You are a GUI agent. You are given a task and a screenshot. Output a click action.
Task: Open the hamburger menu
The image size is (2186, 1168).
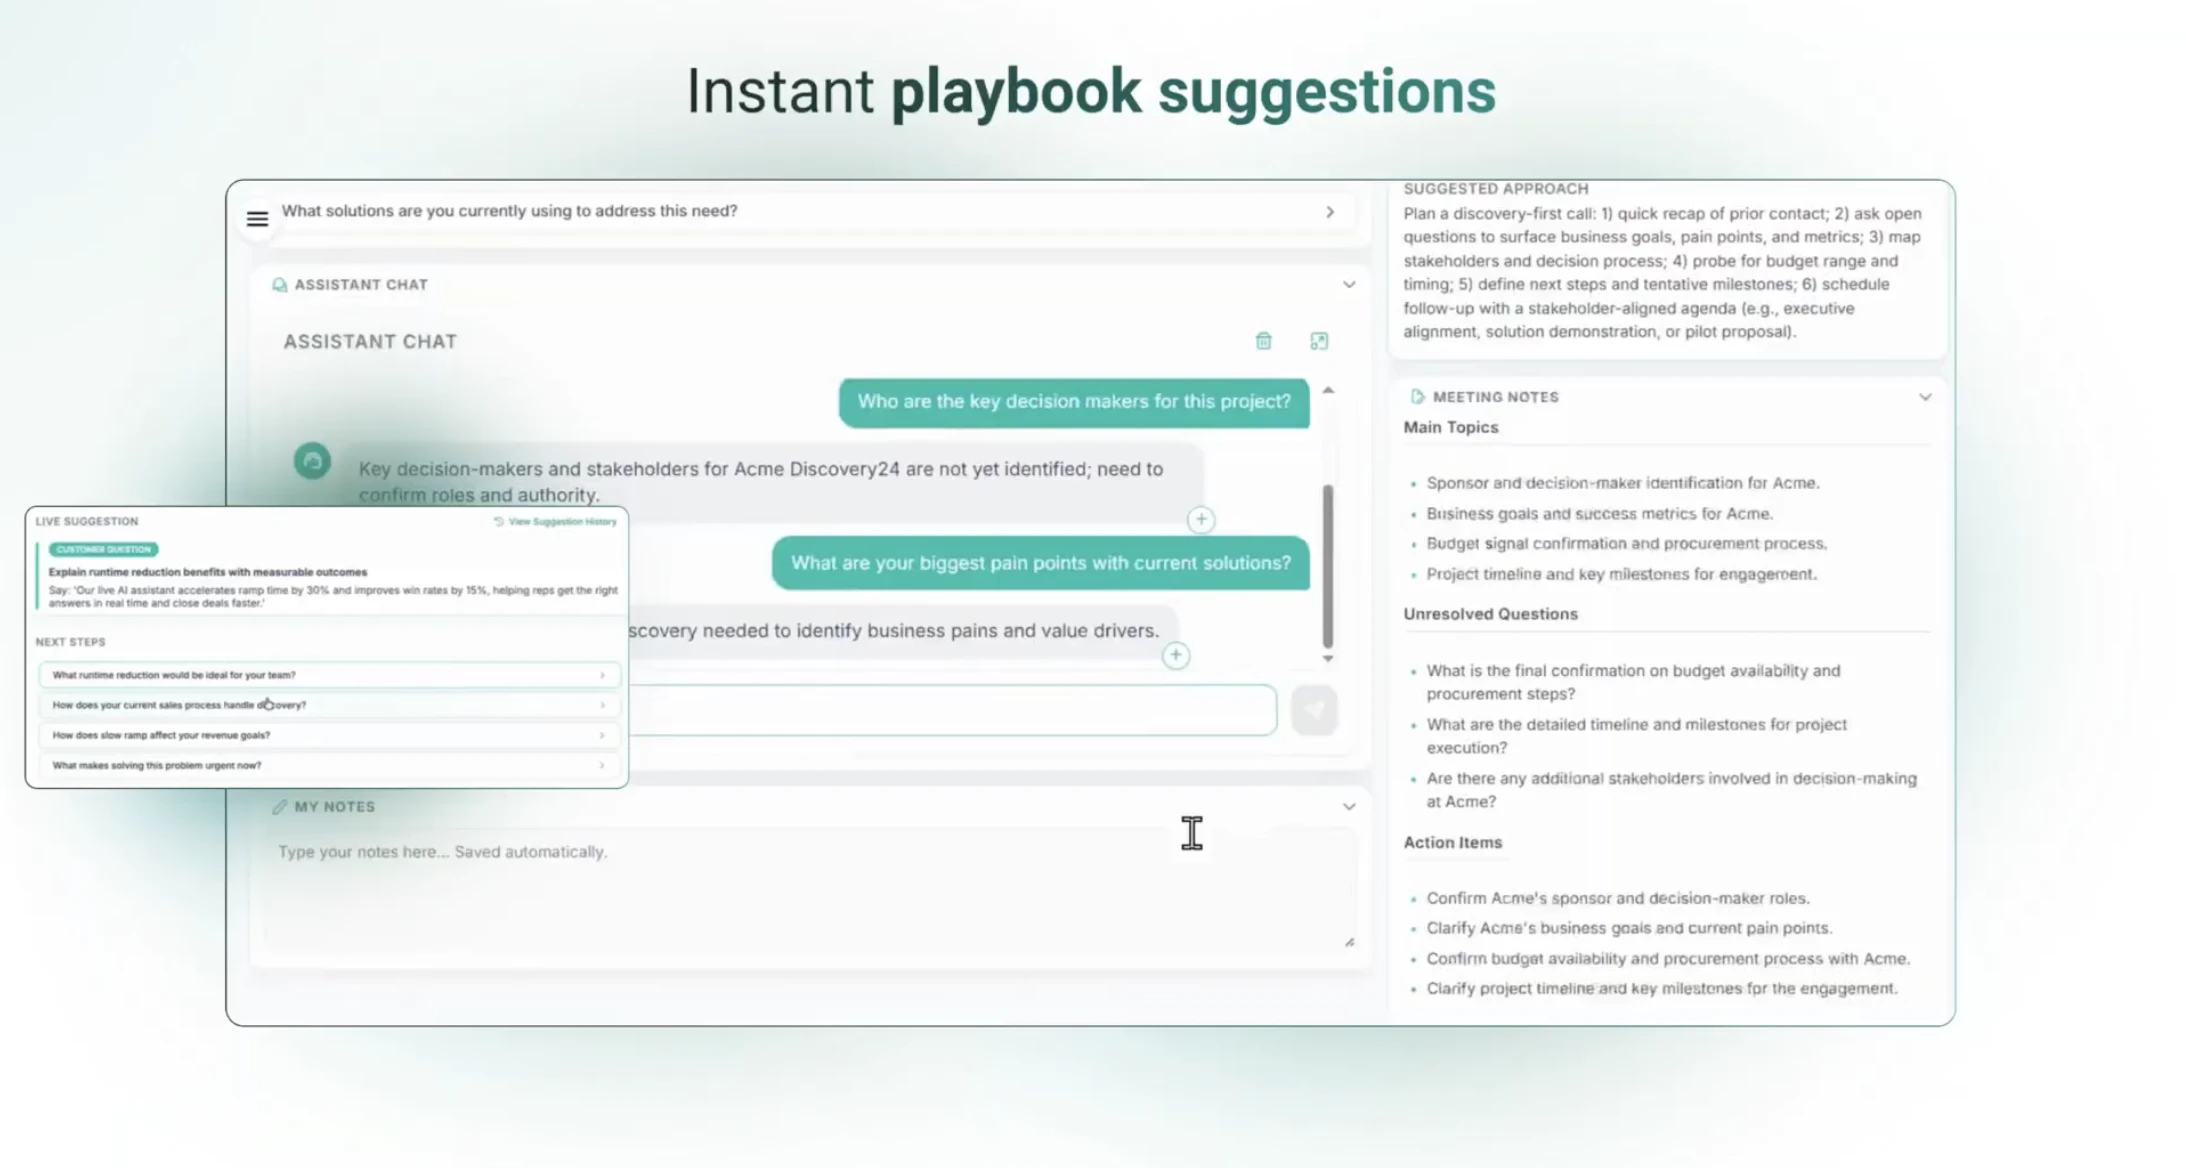[257, 218]
